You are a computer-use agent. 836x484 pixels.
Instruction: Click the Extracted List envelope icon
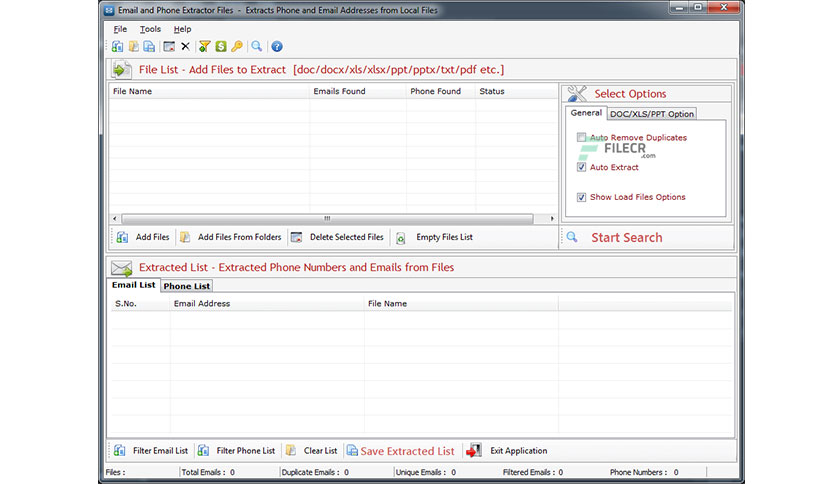(122, 268)
